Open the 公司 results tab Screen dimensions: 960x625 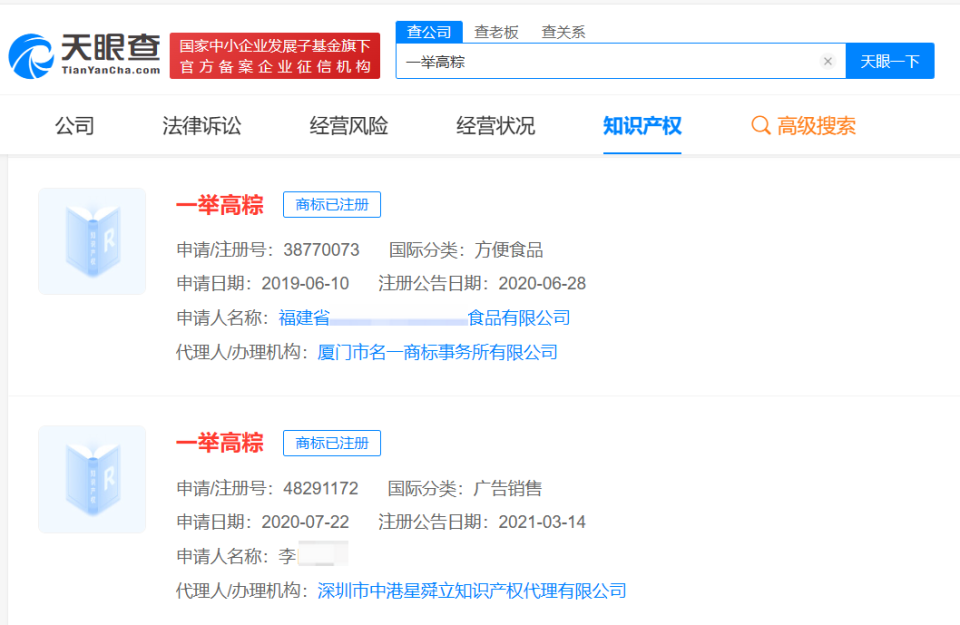(75, 126)
